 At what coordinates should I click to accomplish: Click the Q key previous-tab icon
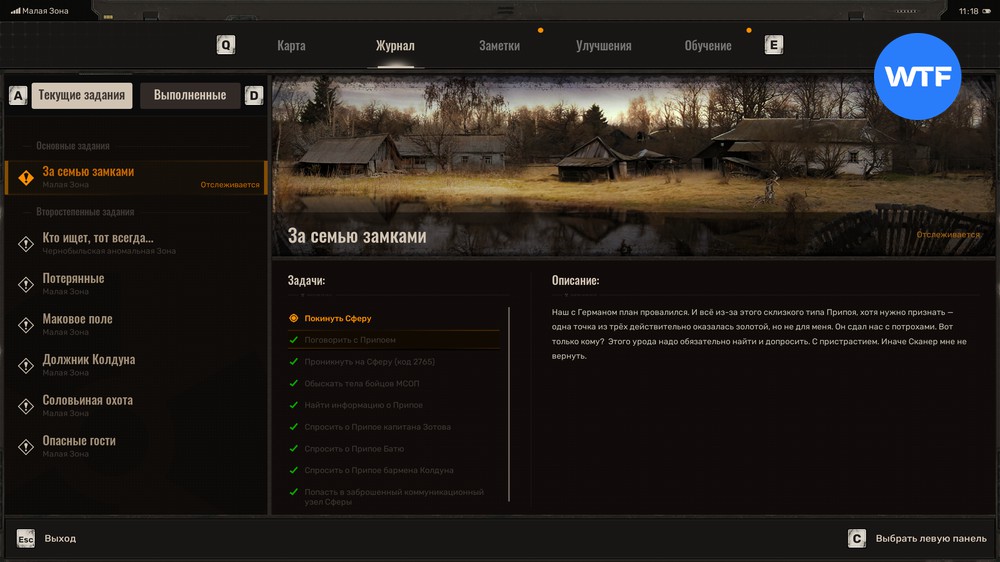click(226, 45)
